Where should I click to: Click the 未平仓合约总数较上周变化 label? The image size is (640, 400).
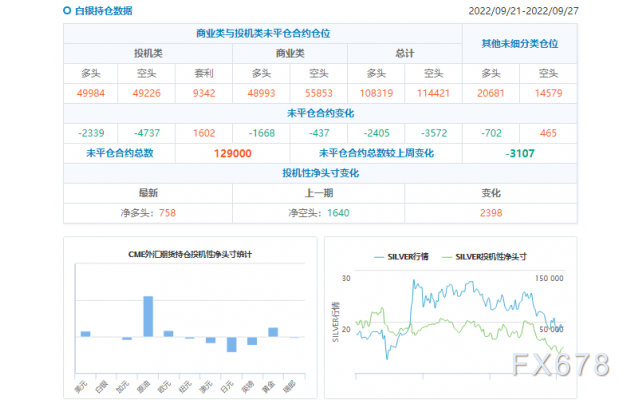[376, 153]
